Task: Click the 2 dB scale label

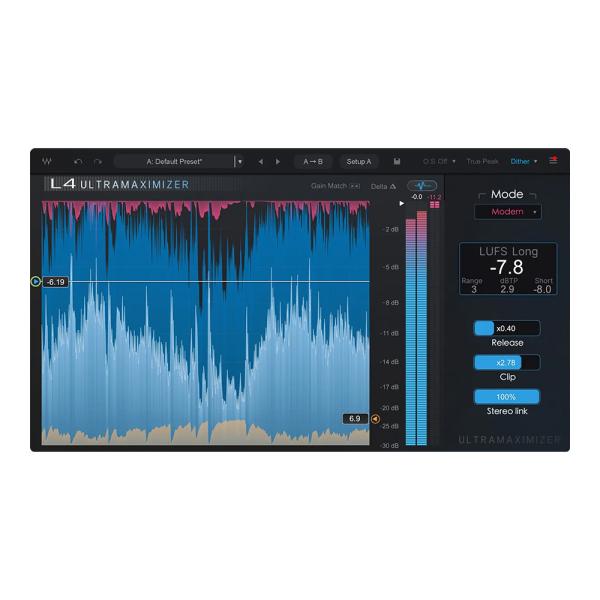Action: coord(391,229)
